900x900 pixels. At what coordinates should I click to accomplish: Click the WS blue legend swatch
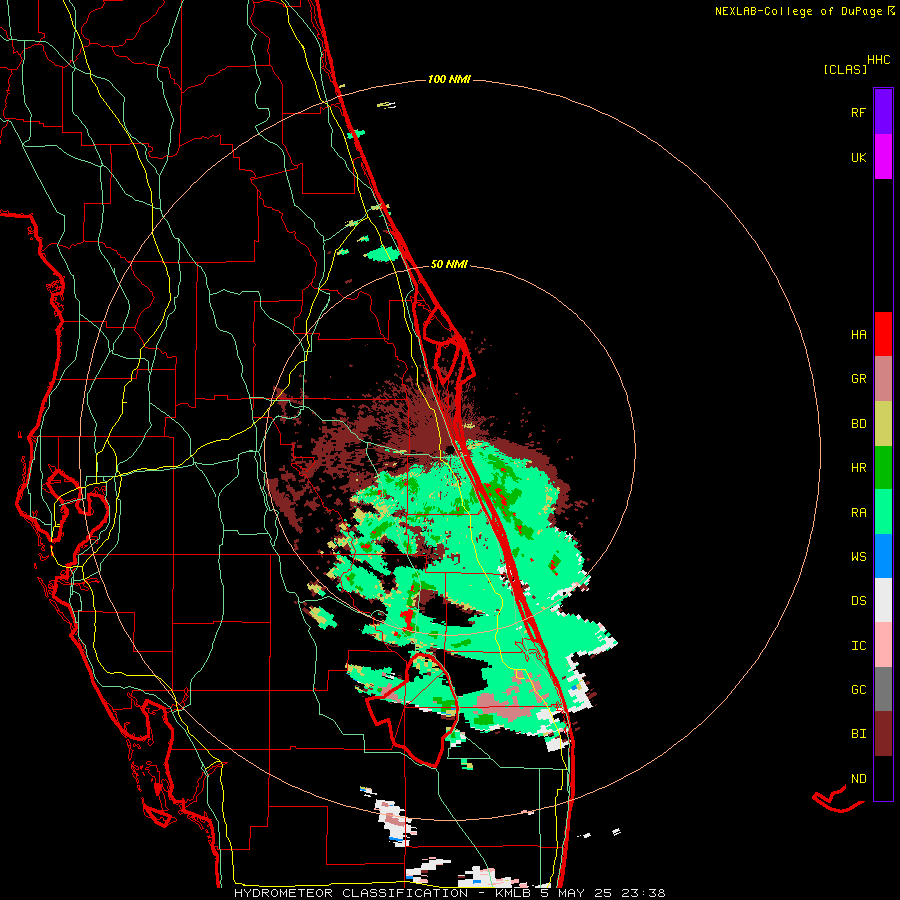883,556
